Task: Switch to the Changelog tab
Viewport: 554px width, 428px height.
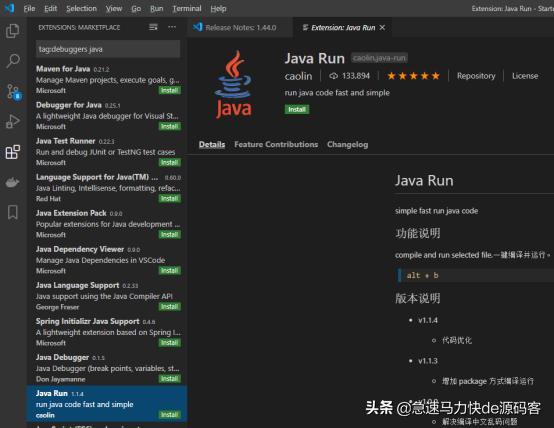Action: point(348,145)
